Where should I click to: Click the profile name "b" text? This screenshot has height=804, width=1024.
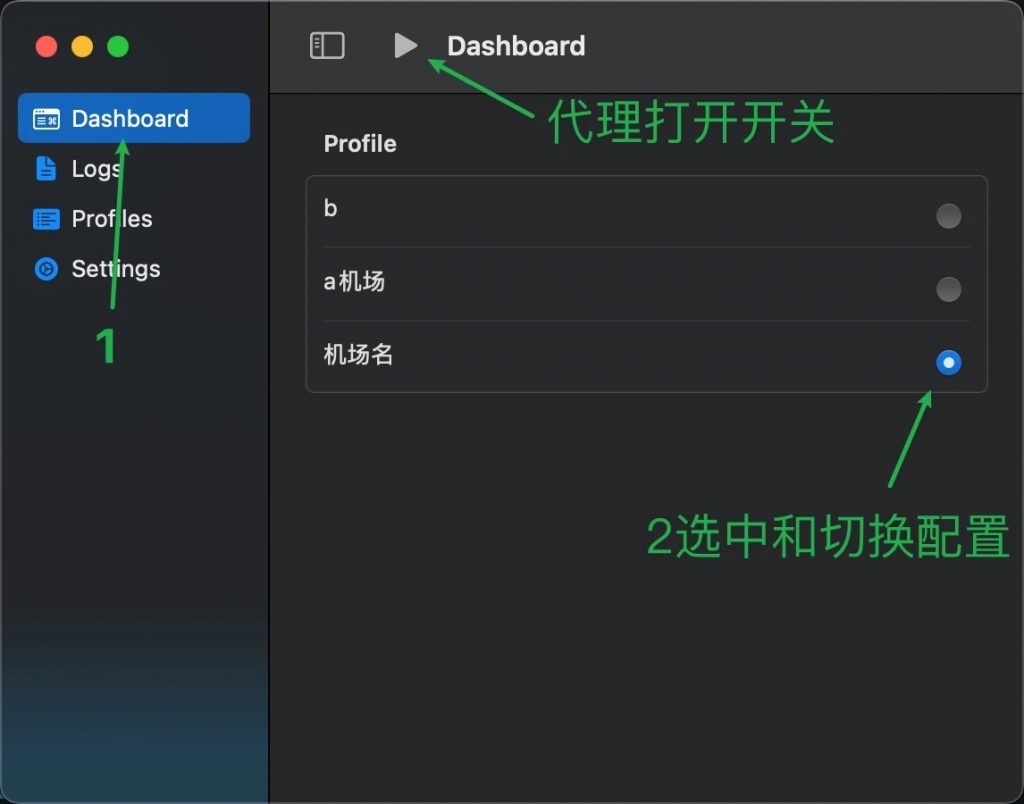pyautogui.click(x=331, y=209)
